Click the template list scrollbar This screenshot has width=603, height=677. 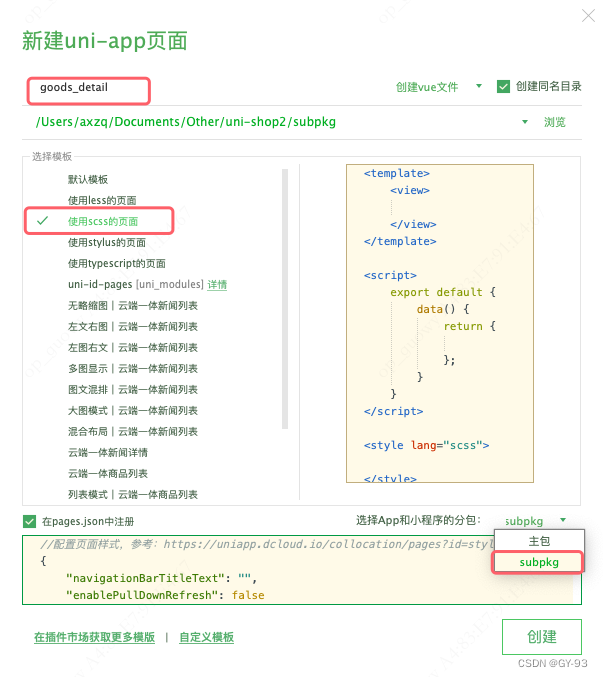[285, 299]
